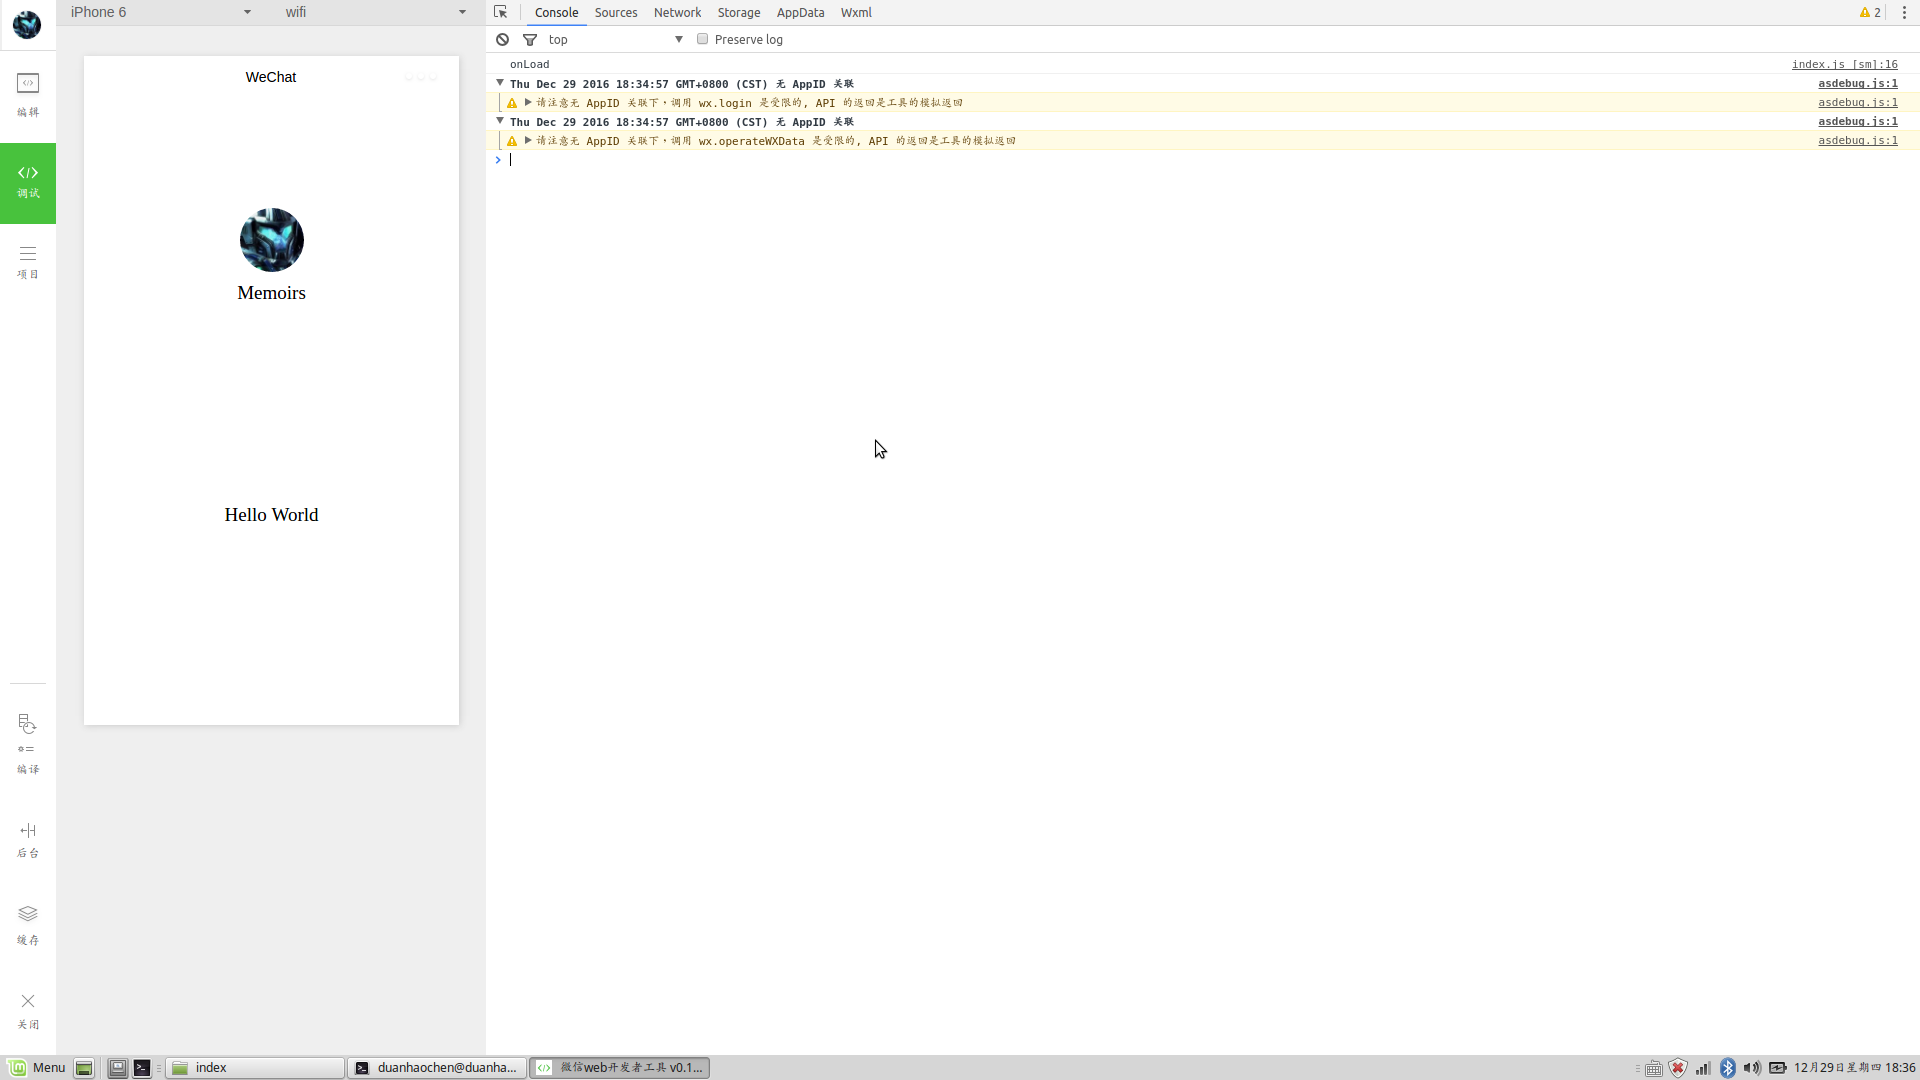Open the console filter icon

click(530, 39)
